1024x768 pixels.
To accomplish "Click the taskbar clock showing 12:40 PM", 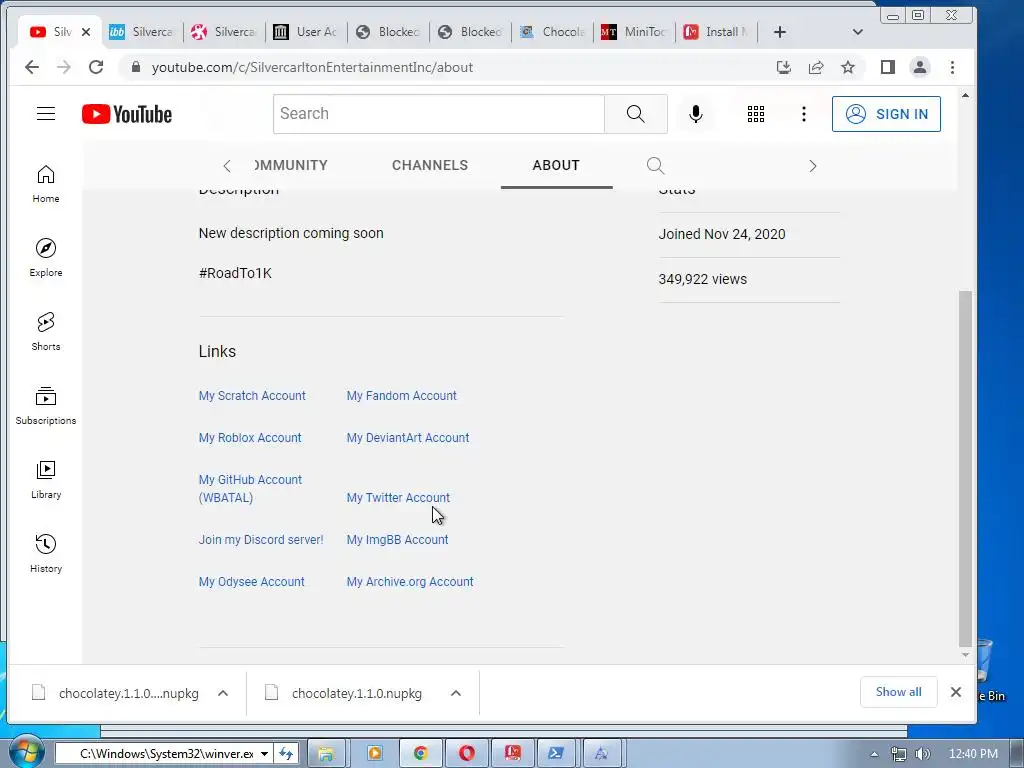I will click(973, 754).
